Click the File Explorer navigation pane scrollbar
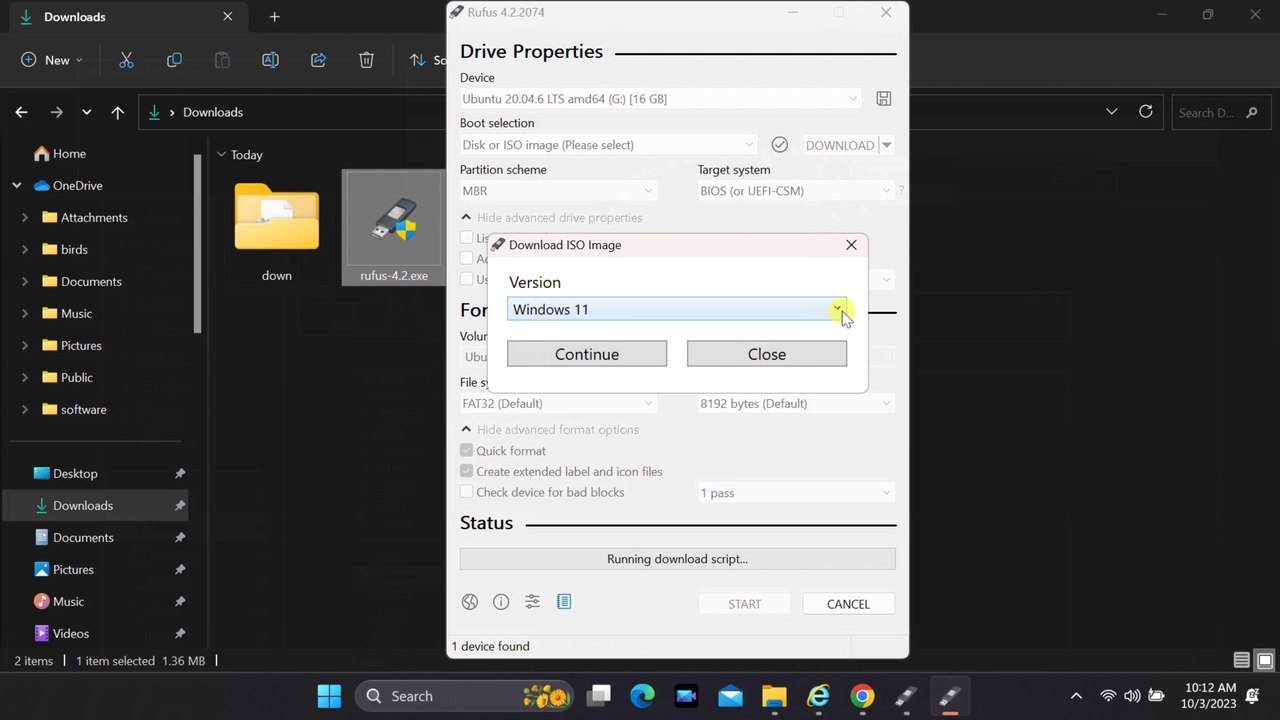Viewport: 1280px width, 720px height. point(198,245)
